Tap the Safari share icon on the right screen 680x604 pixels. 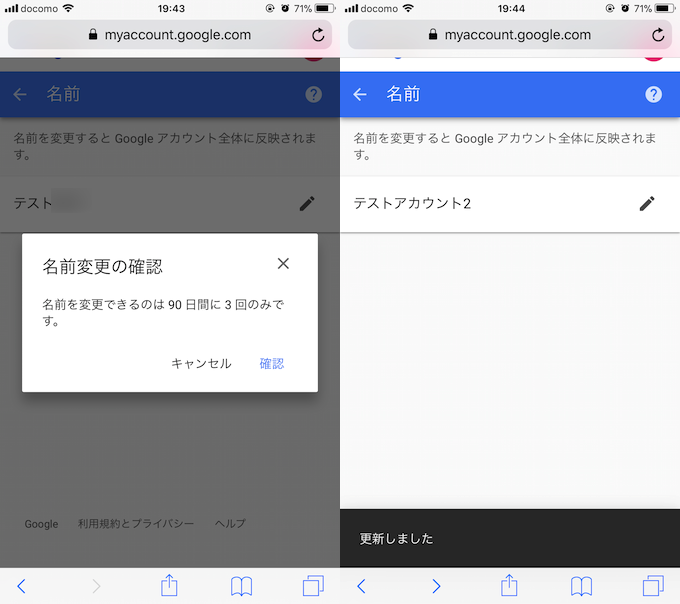(x=509, y=585)
